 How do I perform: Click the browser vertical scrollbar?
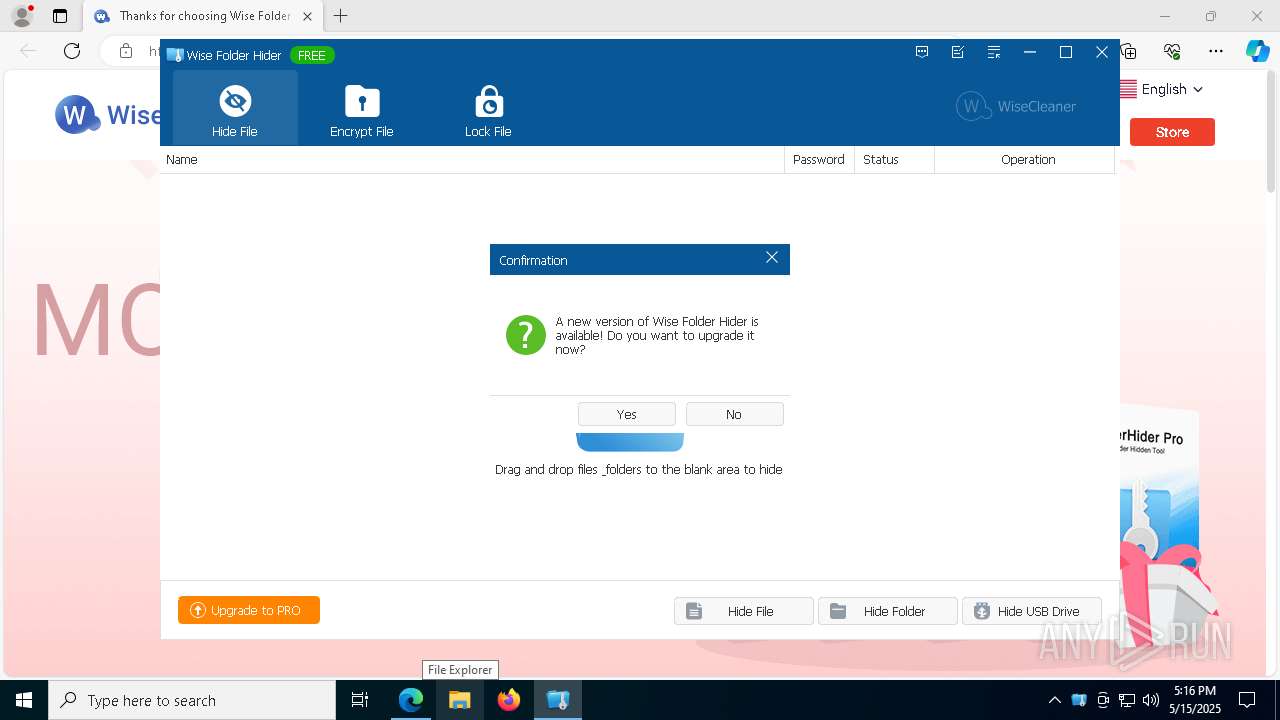(1271, 131)
